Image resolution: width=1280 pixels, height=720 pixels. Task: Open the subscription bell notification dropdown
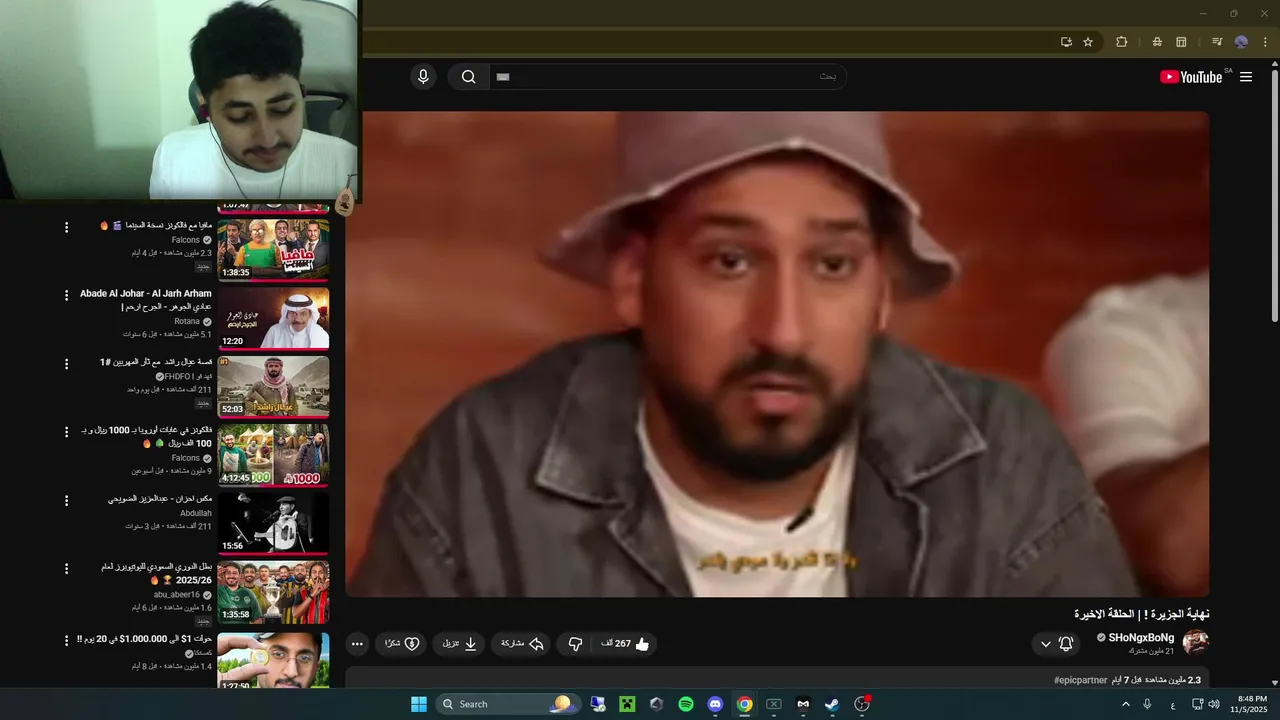tap(1057, 644)
